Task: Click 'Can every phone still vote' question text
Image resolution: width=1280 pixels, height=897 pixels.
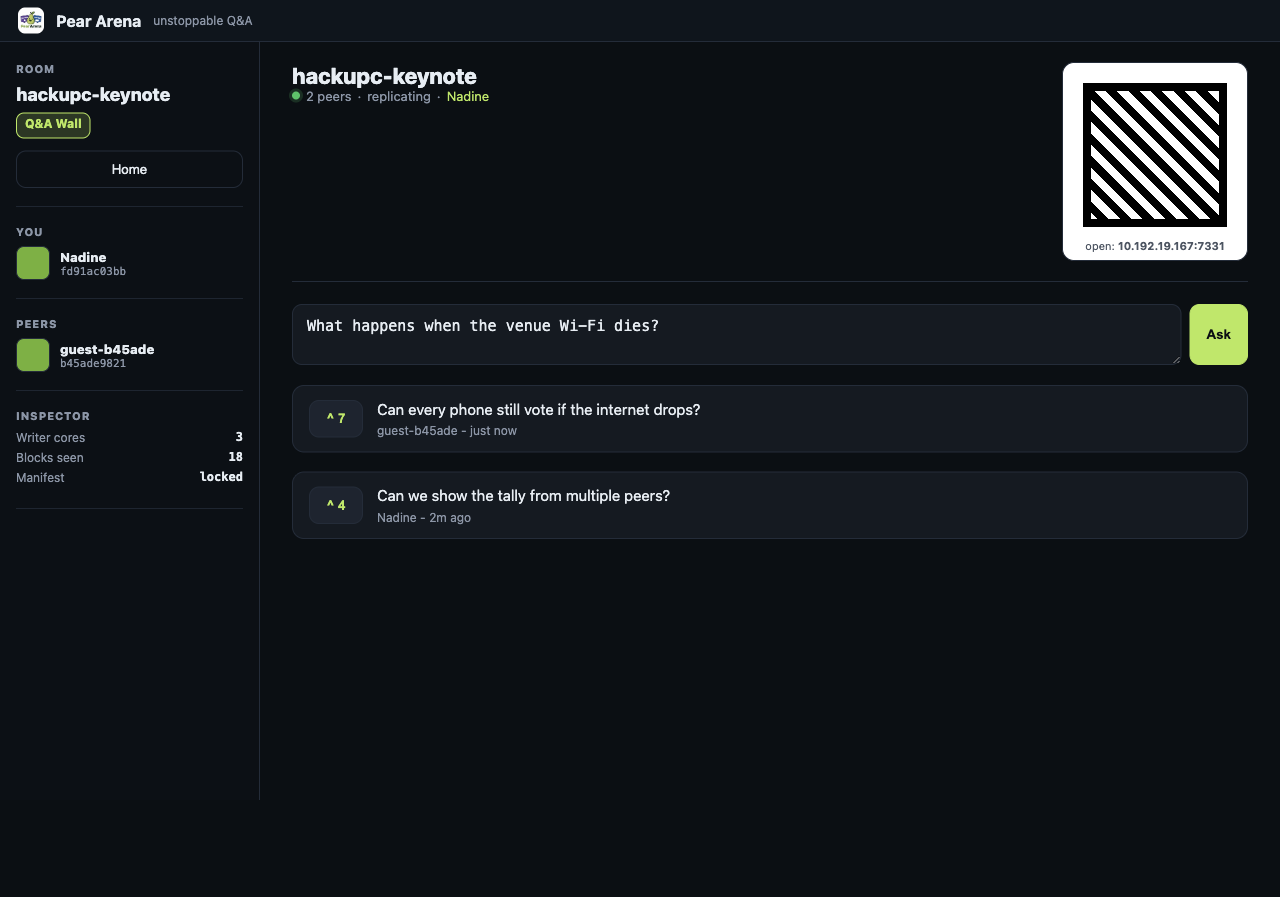Action: pos(538,410)
